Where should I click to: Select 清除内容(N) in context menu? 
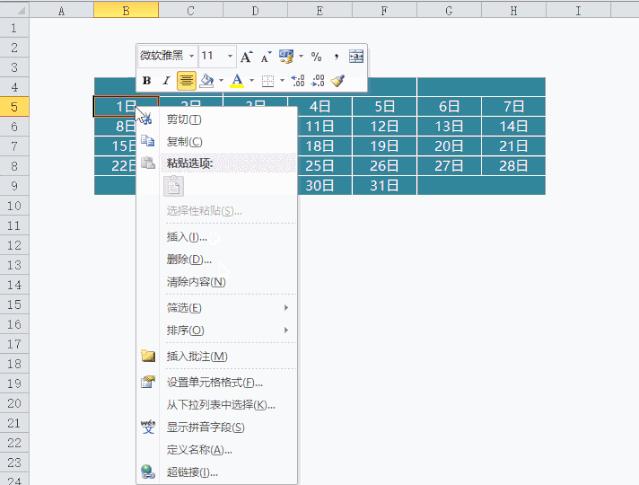click(216, 282)
